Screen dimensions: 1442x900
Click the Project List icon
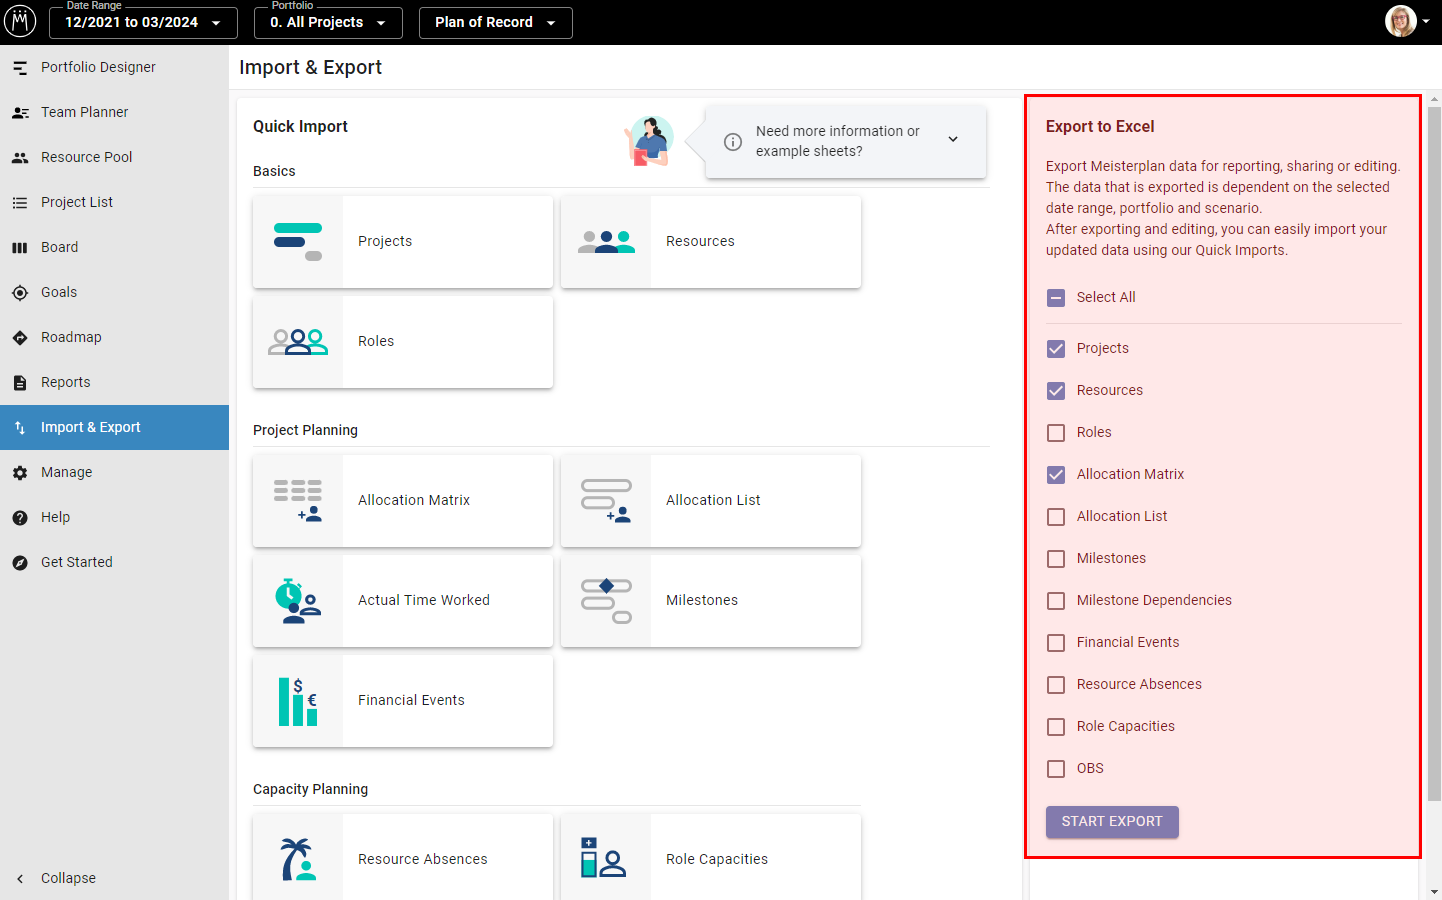[20, 203]
